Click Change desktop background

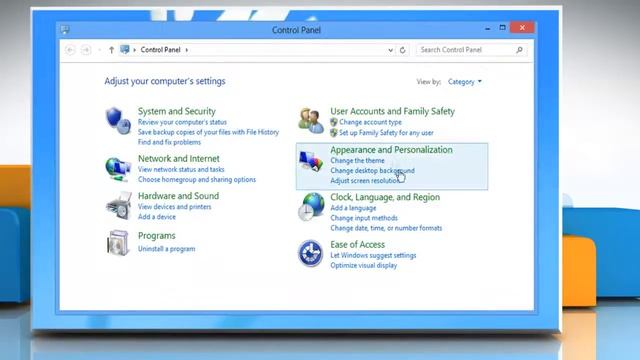pyautogui.click(x=372, y=171)
